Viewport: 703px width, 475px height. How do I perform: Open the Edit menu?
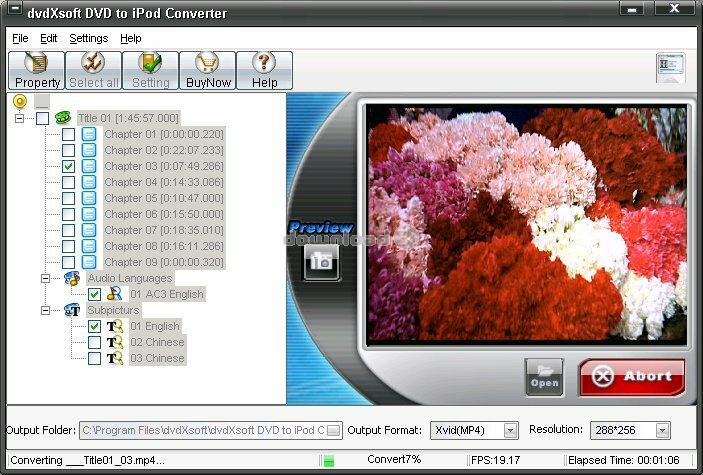click(x=48, y=39)
